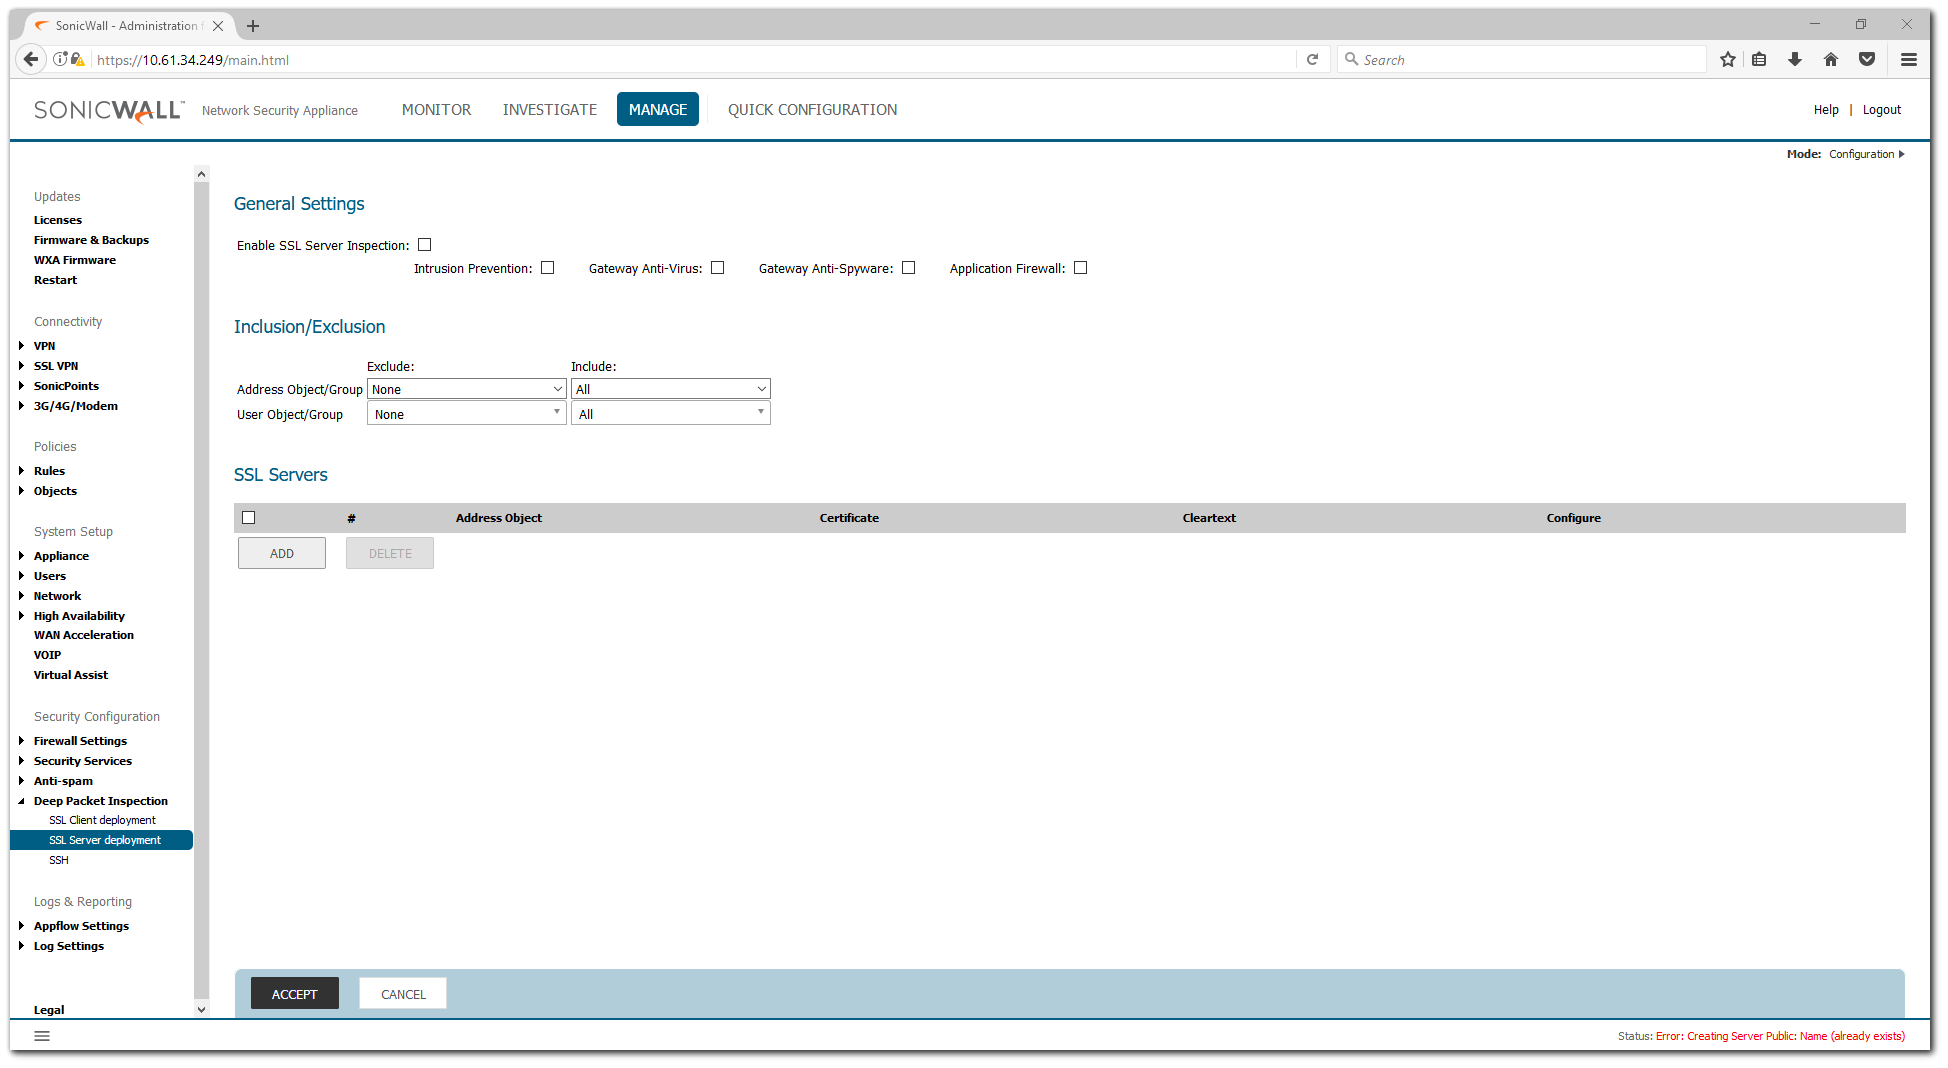Image resolution: width=1948 pixels, height=1068 pixels.
Task: Toggle the Intrusion Prevention checkbox
Action: [x=548, y=268]
